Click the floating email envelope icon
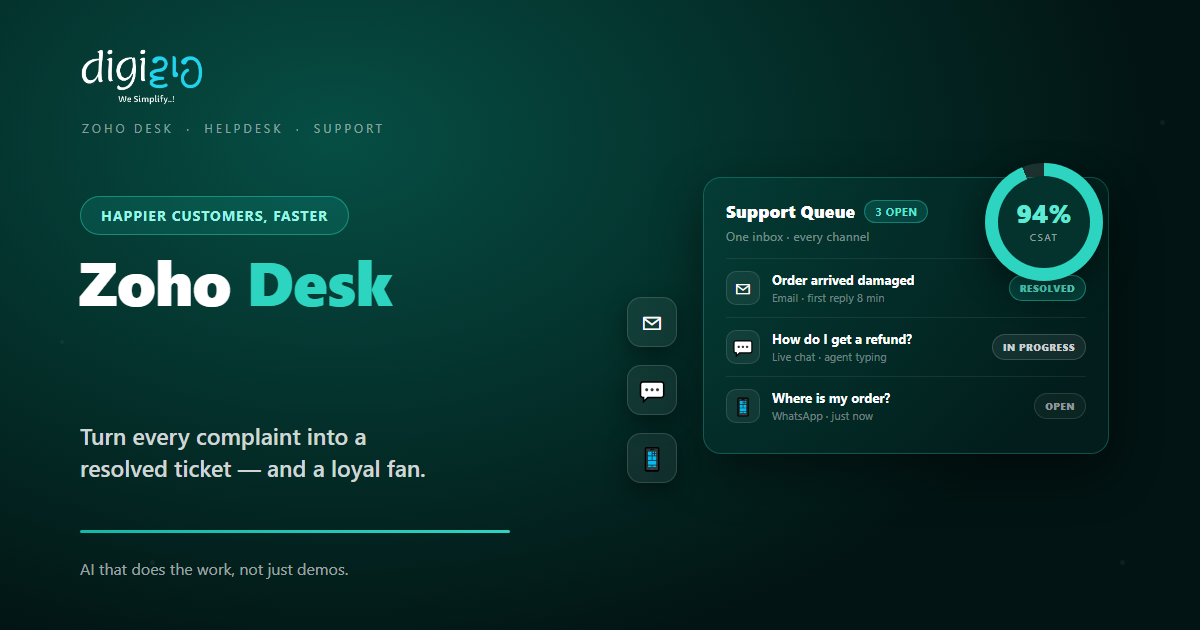The height and width of the screenshot is (630, 1200). (652, 323)
